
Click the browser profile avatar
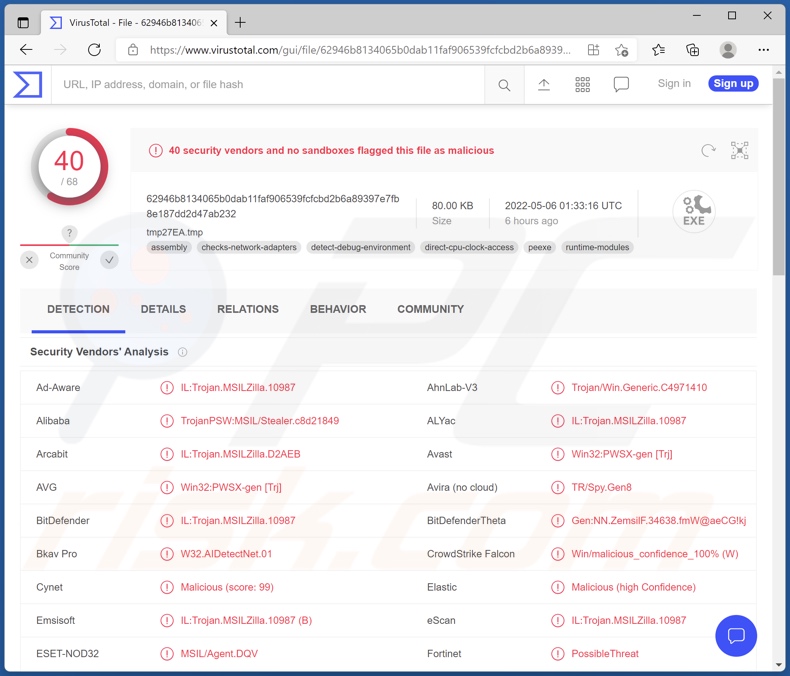click(x=728, y=49)
